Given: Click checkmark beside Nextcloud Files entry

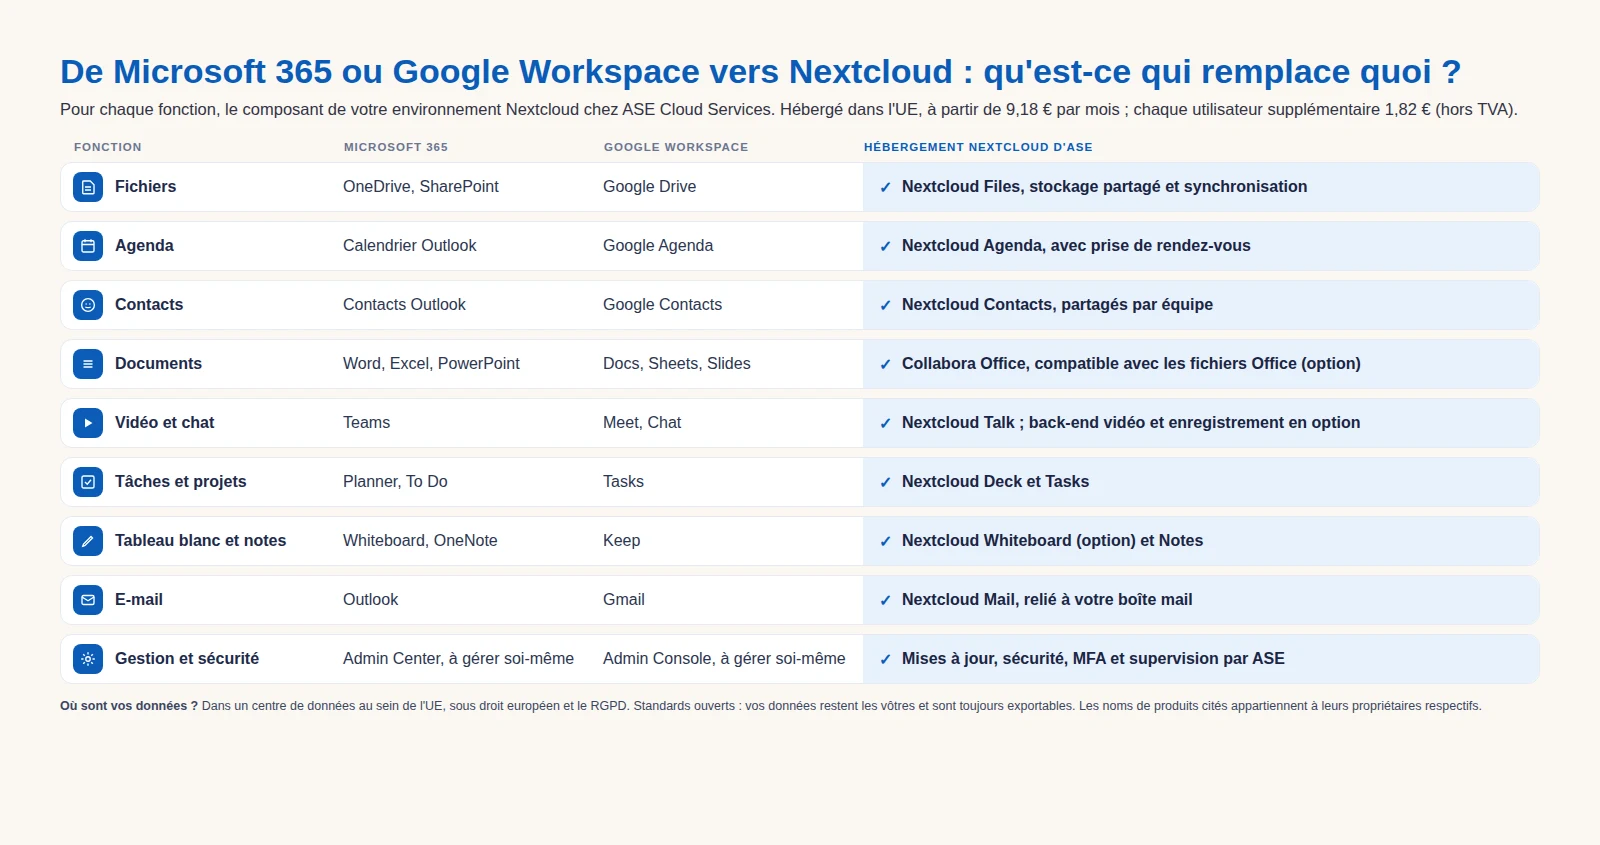Looking at the screenshot, I should pos(885,187).
